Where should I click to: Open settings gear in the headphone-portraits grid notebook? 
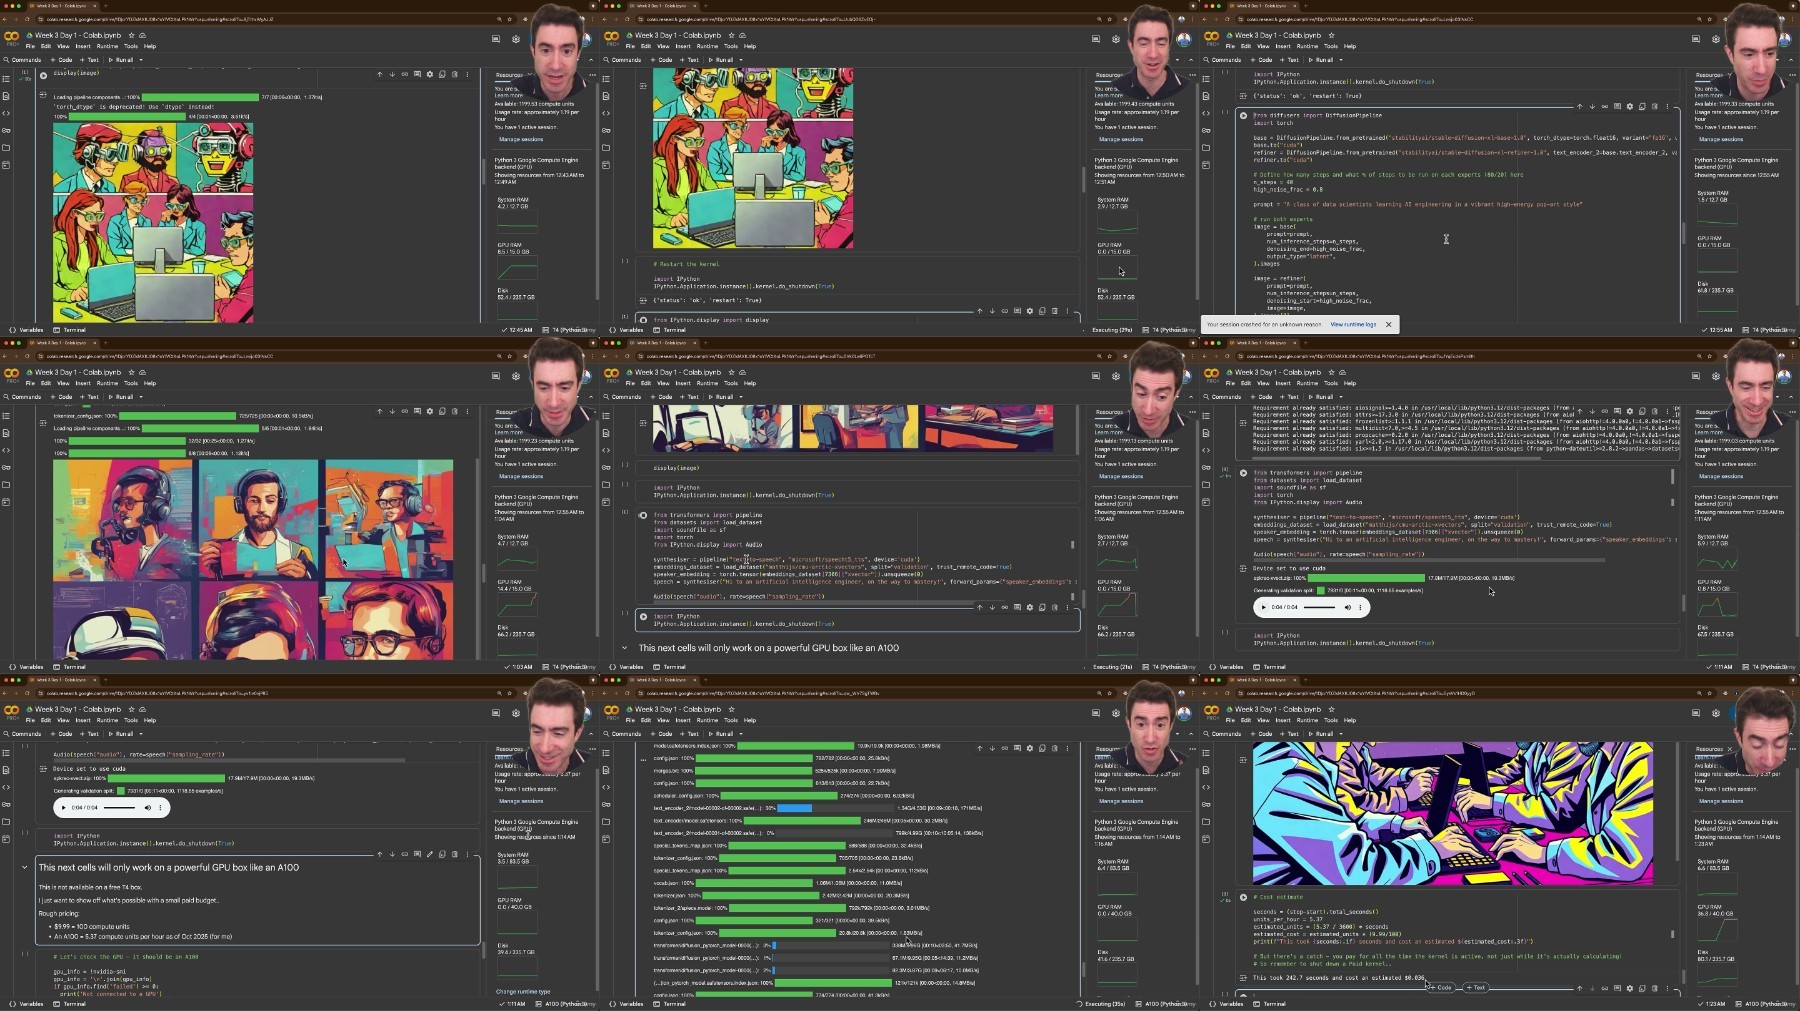[x=516, y=376]
